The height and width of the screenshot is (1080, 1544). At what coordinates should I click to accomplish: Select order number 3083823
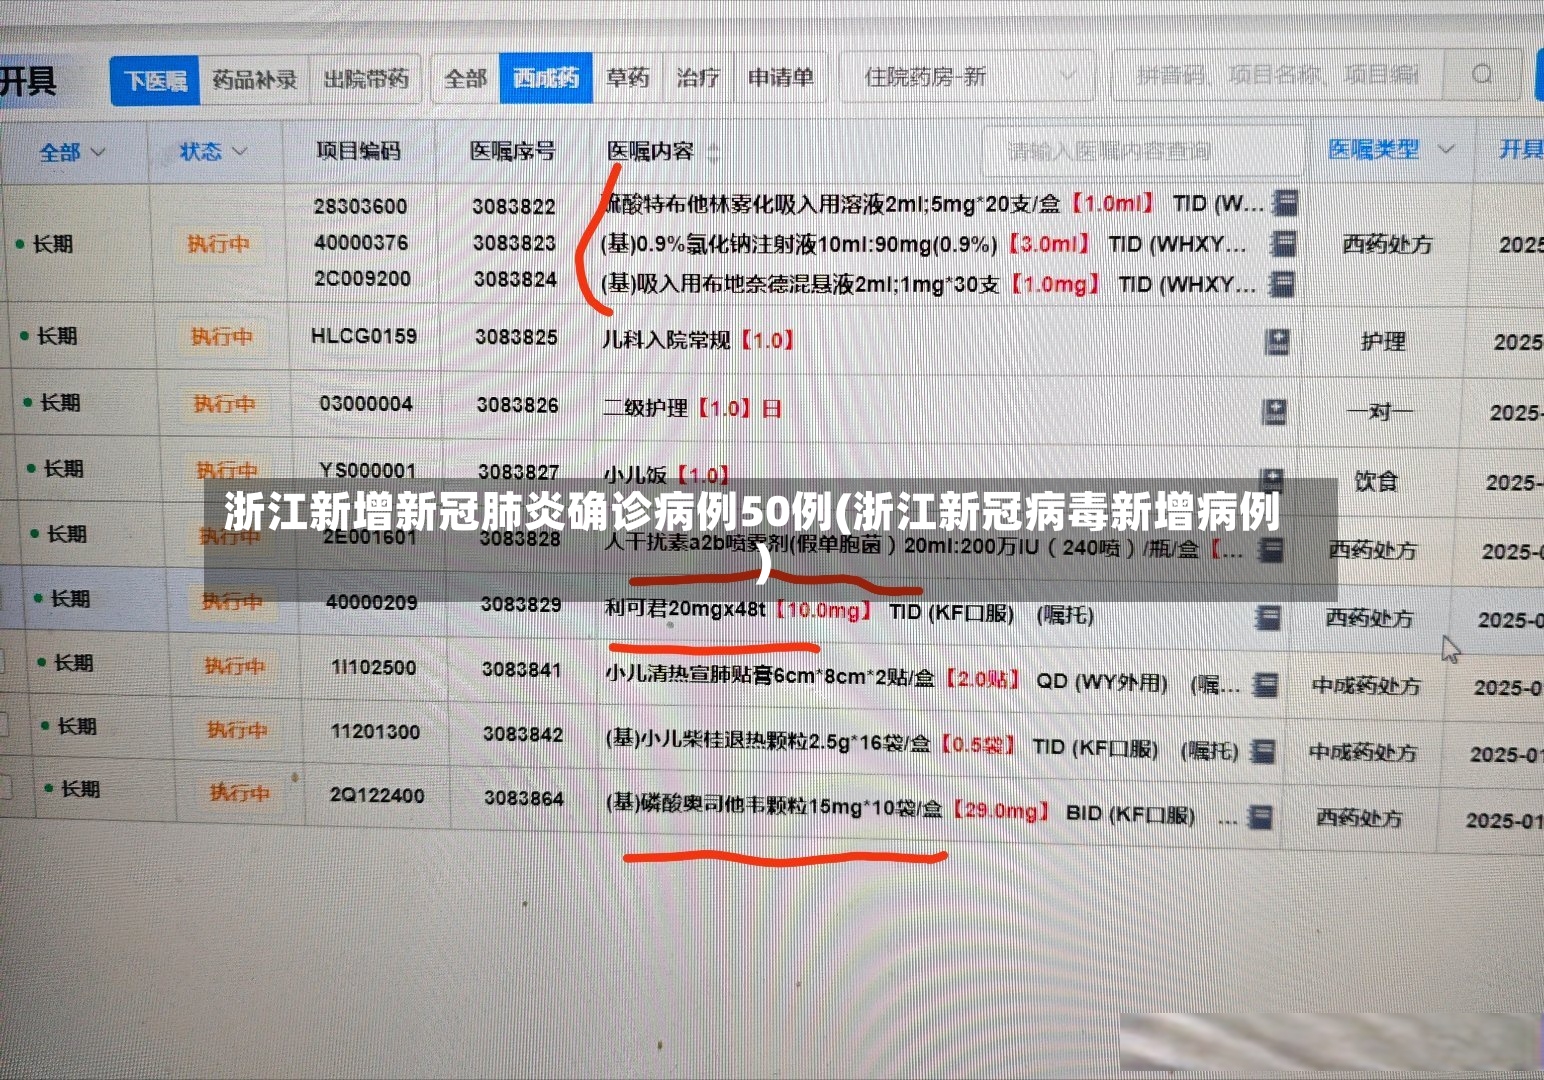pos(514,243)
